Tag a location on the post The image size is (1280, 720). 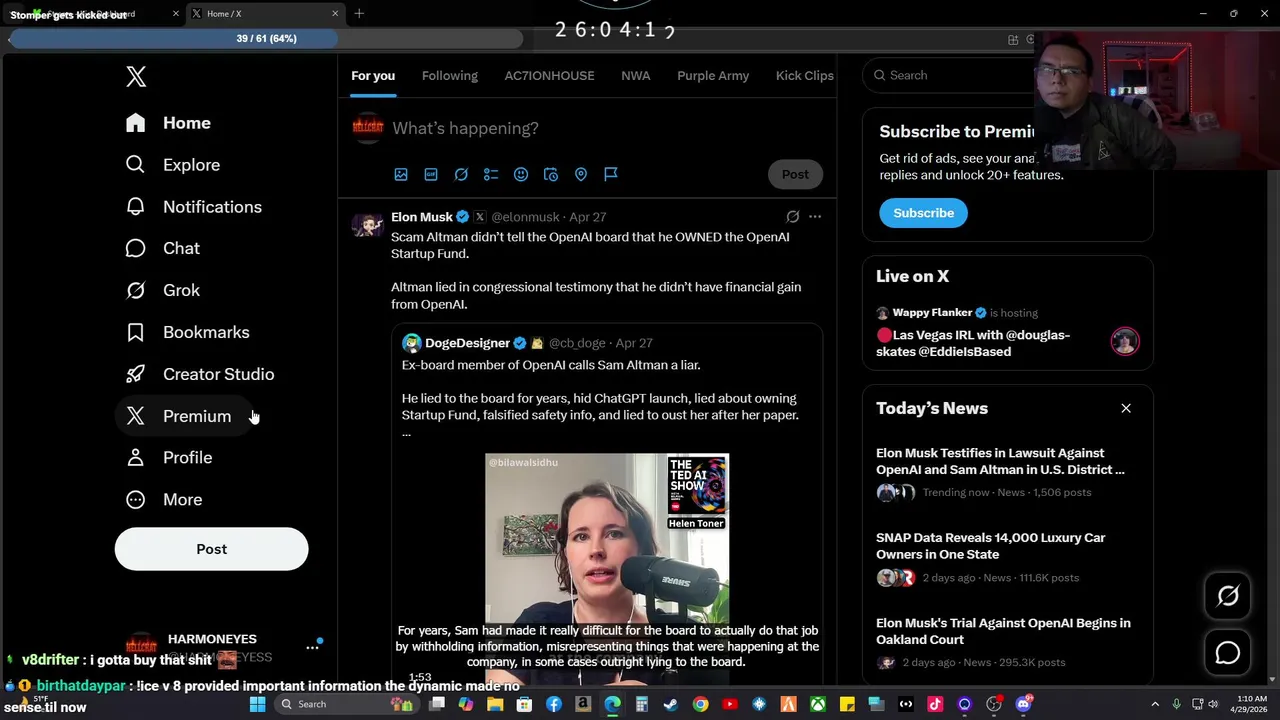(x=581, y=174)
